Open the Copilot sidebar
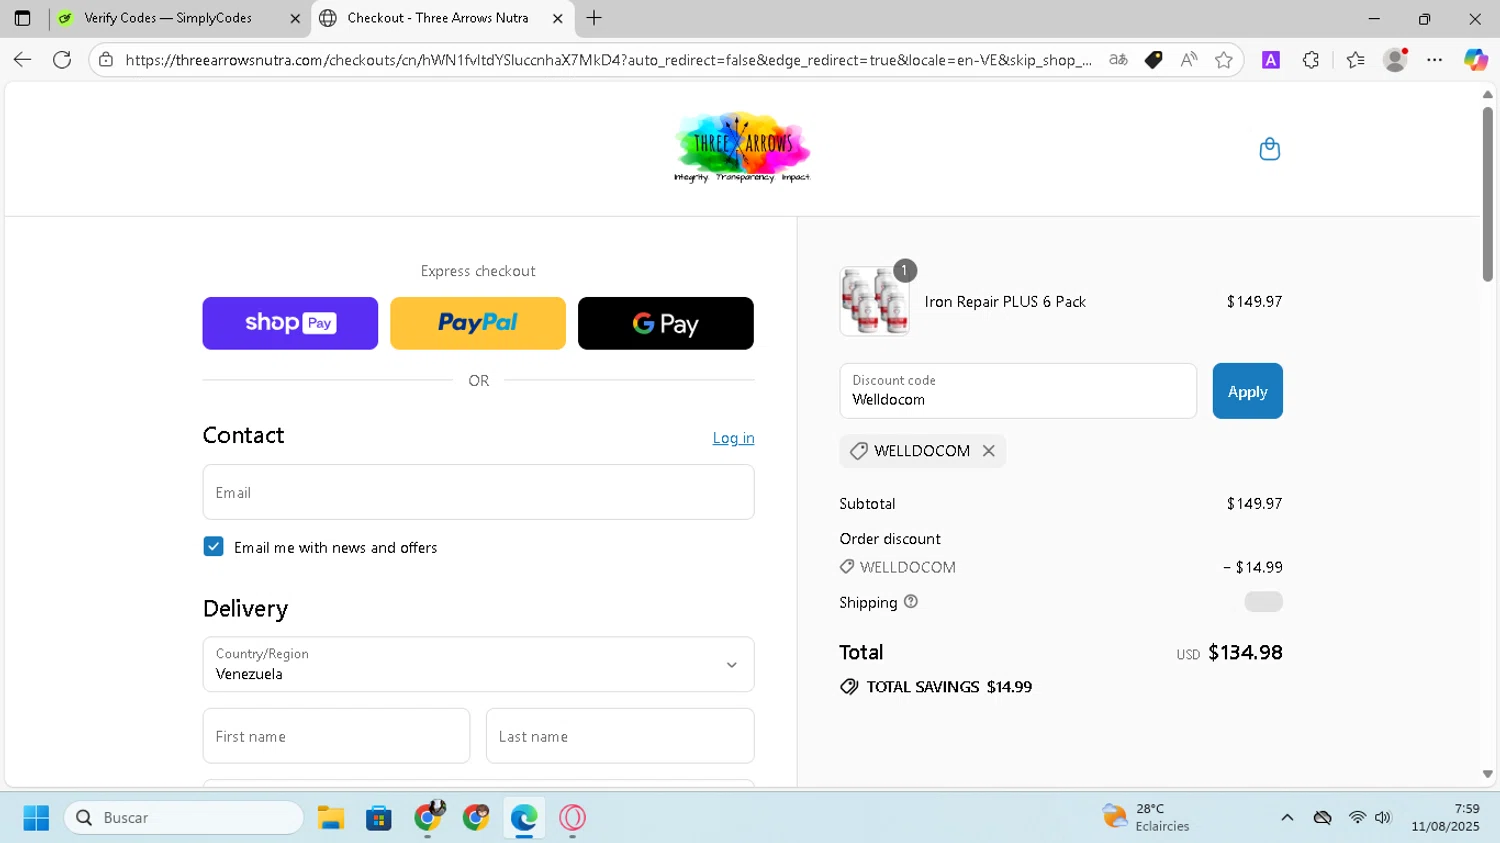The height and width of the screenshot is (843, 1500). [1476, 60]
